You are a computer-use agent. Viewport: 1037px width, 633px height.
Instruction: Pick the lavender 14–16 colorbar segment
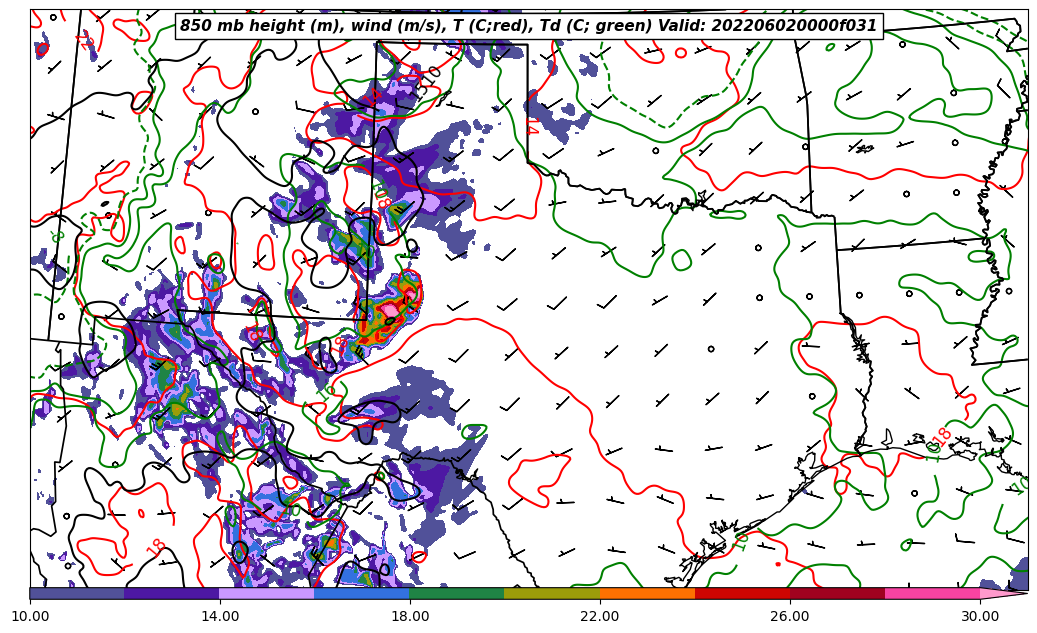[267, 593]
